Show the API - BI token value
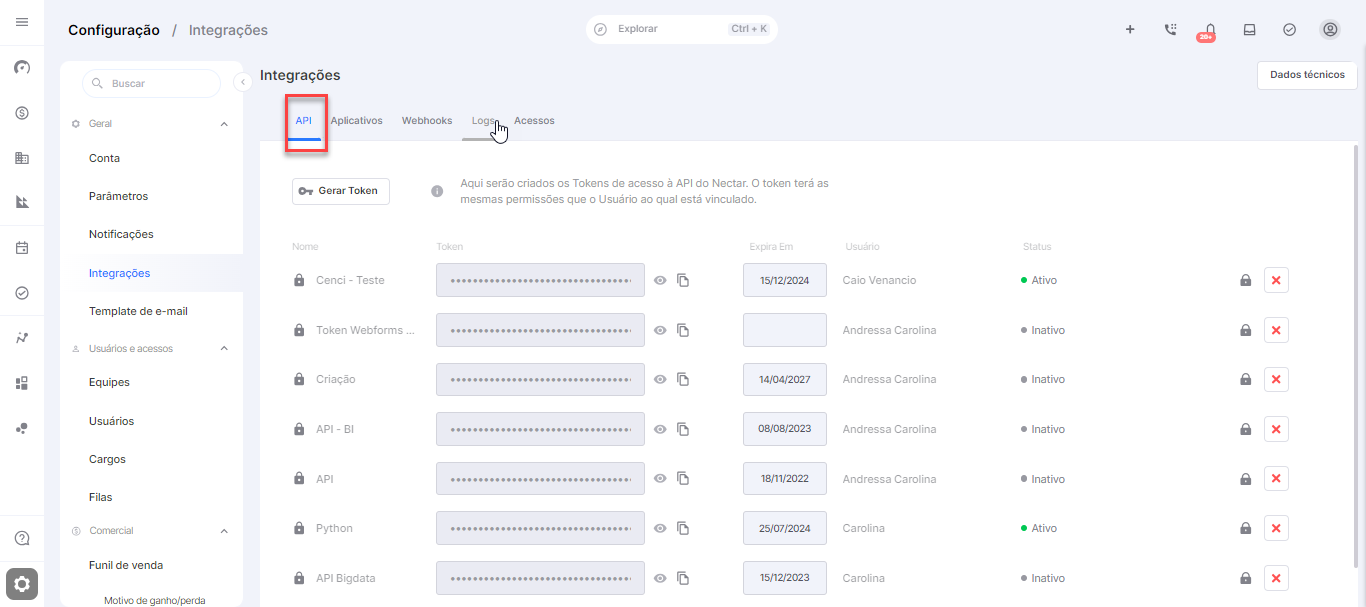This screenshot has width=1366, height=607. [x=660, y=429]
